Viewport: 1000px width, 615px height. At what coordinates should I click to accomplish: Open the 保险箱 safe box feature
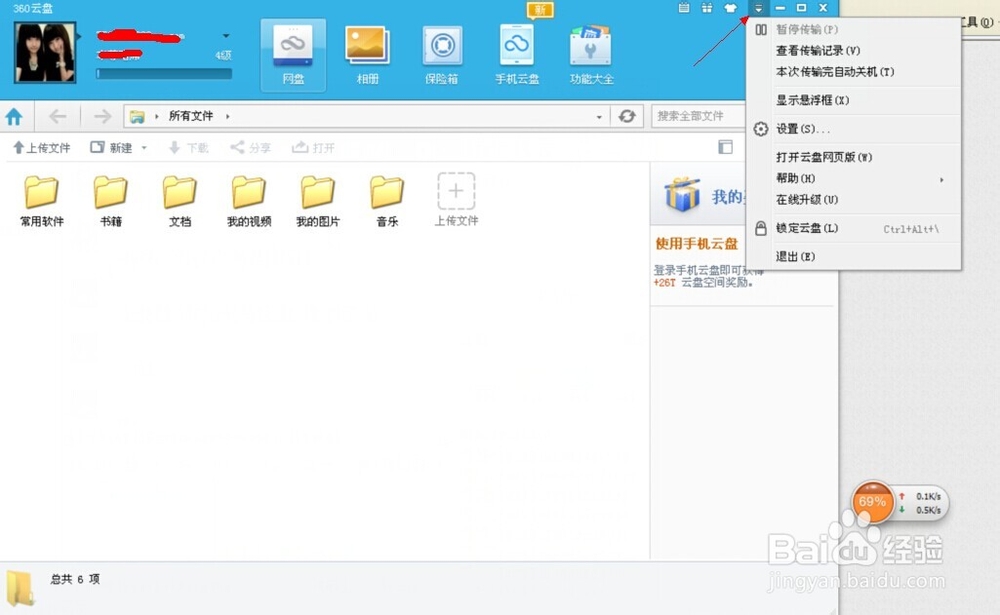click(441, 50)
